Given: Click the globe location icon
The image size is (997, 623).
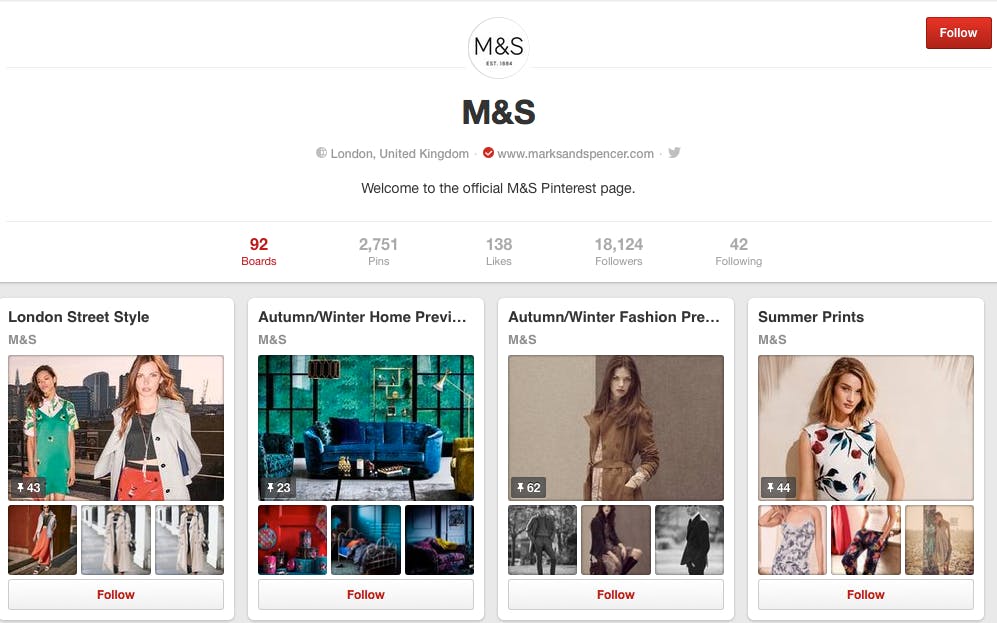Looking at the screenshot, I should click(x=322, y=153).
